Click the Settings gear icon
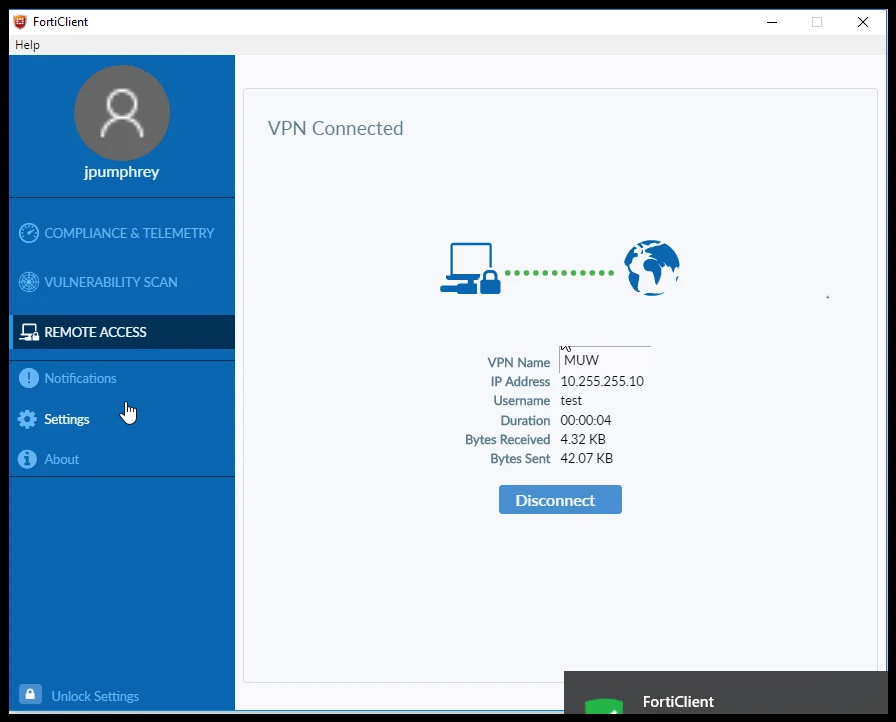 click(x=27, y=419)
